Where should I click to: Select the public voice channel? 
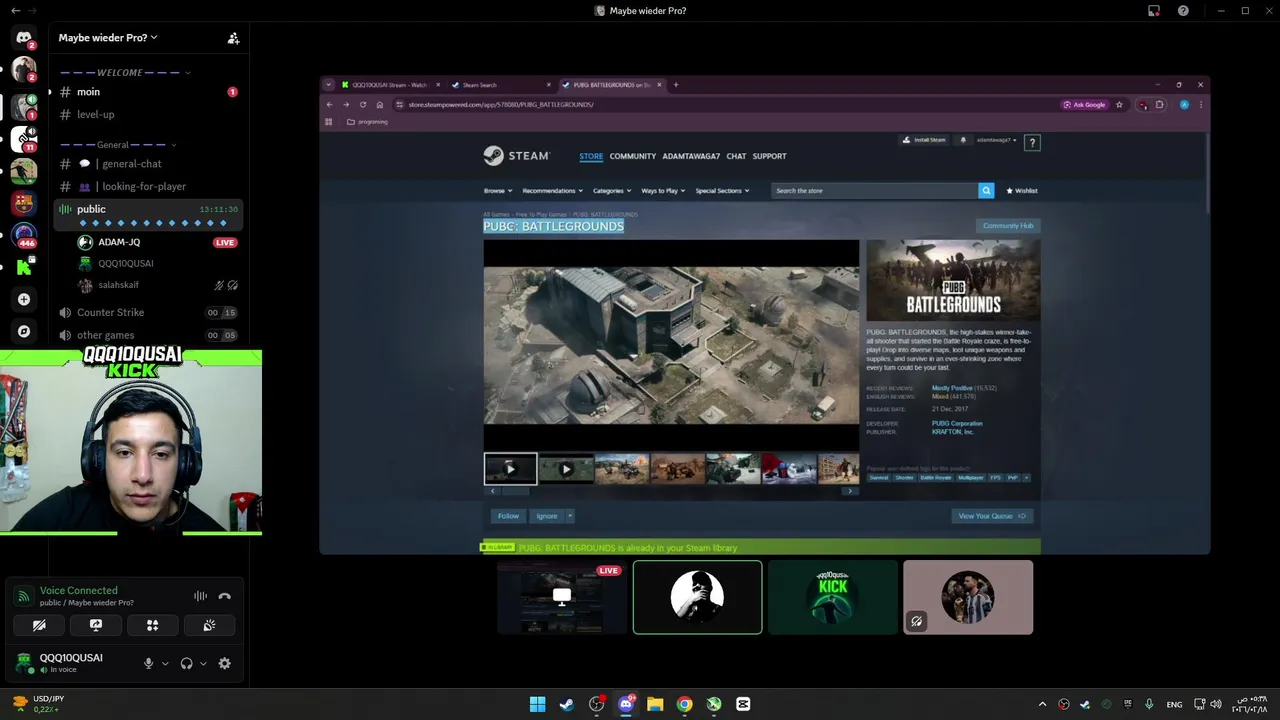click(x=149, y=209)
